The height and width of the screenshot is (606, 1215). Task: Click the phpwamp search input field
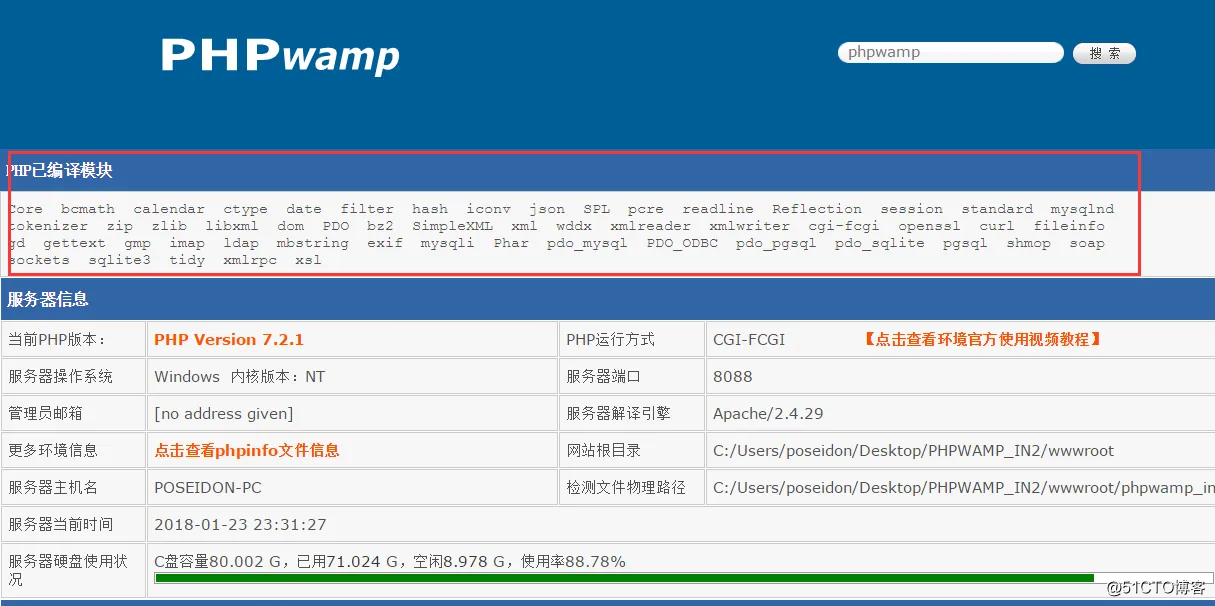pos(950,52)
